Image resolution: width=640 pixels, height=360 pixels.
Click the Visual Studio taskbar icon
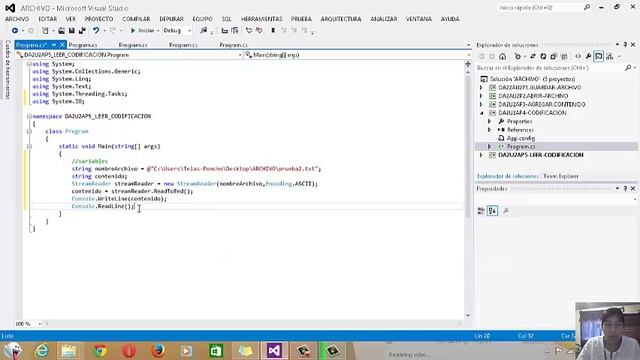tap(274, 351)
